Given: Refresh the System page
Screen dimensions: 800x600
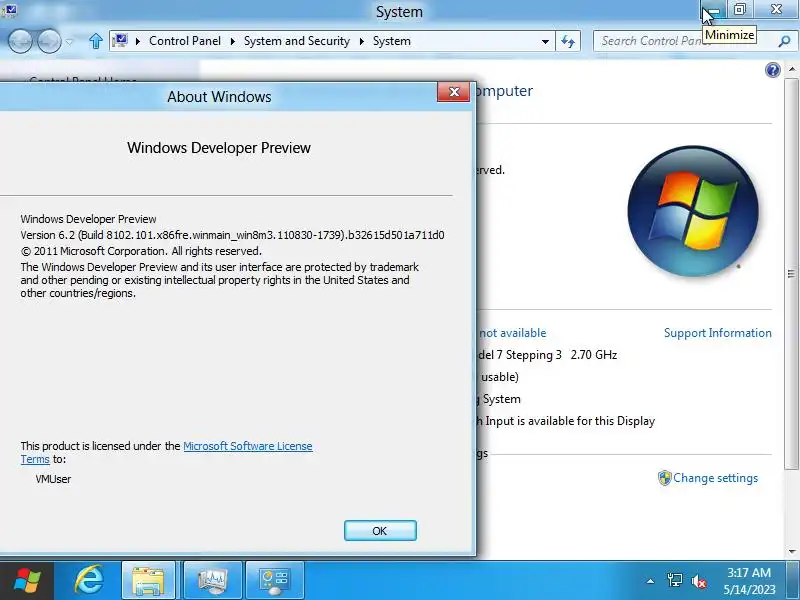Looking at the screenshot, I should [x=568, y=41].
